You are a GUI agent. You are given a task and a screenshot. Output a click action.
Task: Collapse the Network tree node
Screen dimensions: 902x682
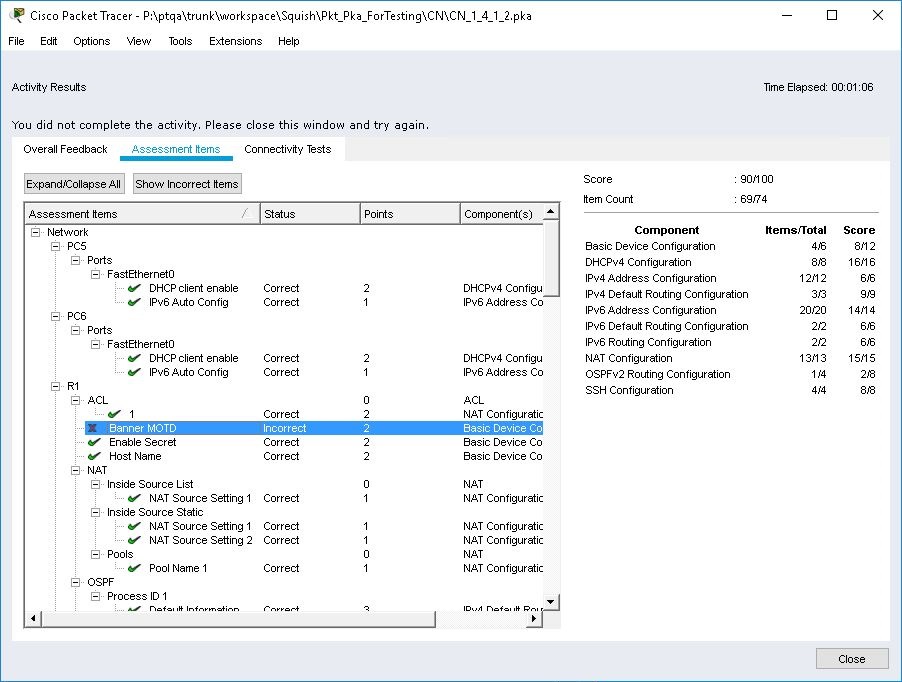[x=36, y=232]
